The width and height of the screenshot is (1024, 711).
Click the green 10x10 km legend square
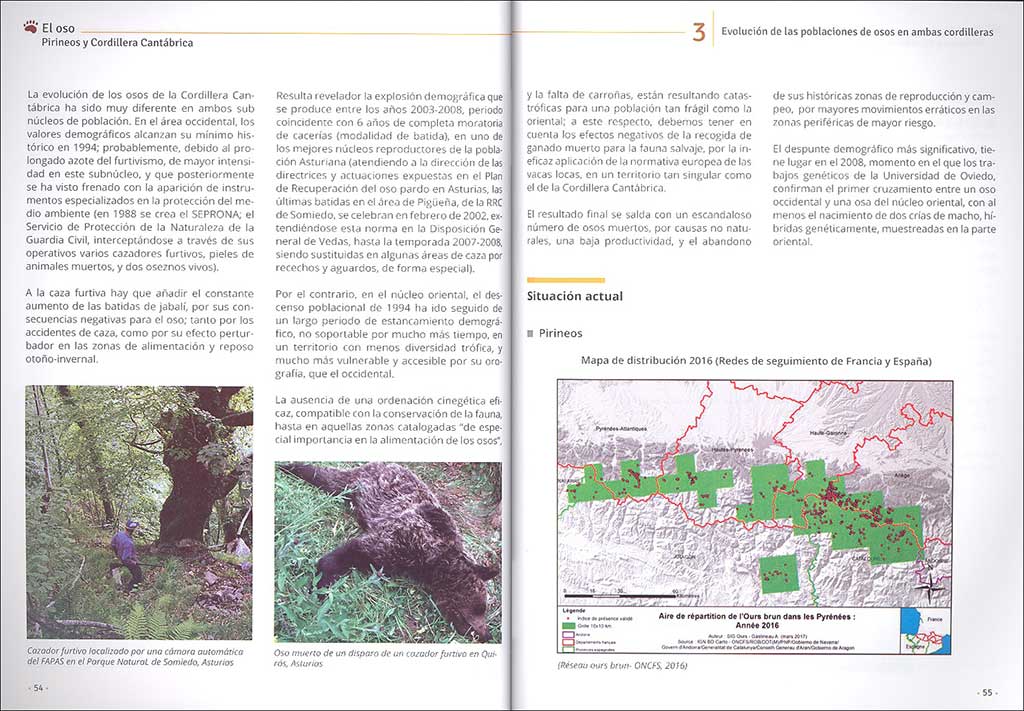[x=569, y=626]
